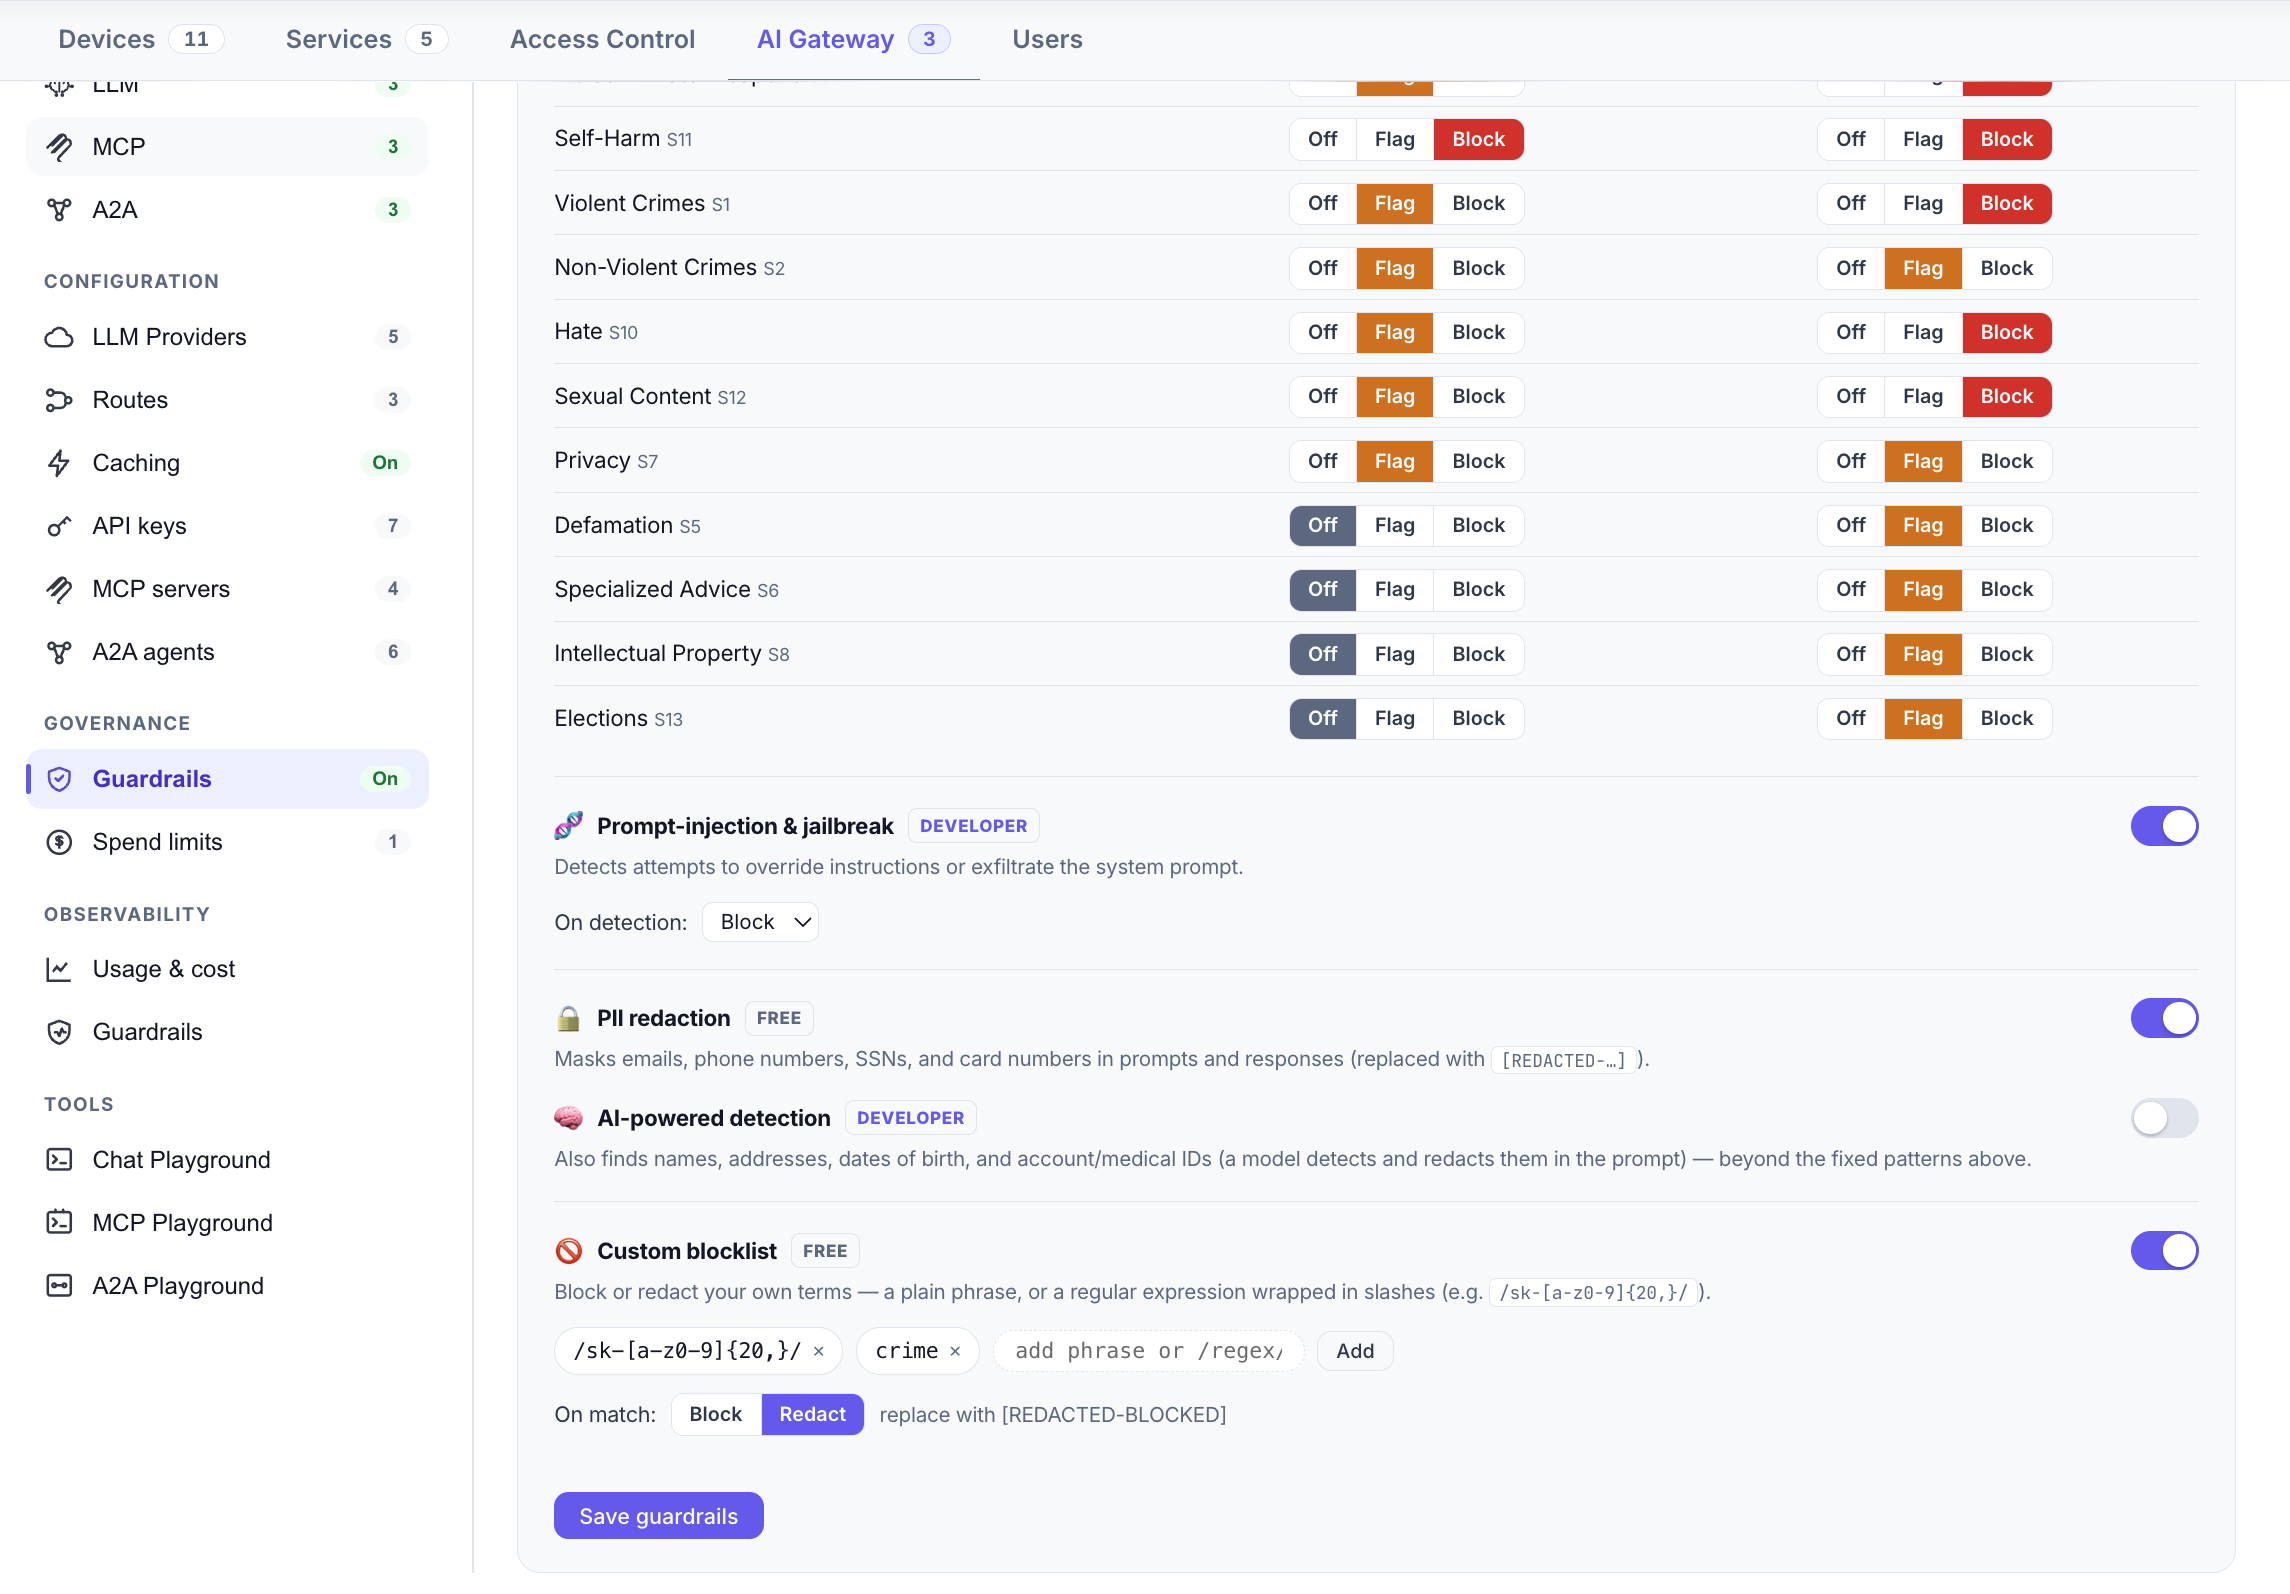This screenshot has height=1594, width=2290.
Task: Click the MCP Playground icon
Action: tap(59, 1223)
